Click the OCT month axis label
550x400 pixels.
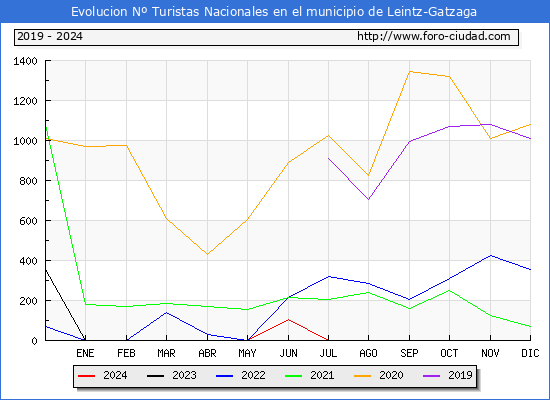coord(449,353)
